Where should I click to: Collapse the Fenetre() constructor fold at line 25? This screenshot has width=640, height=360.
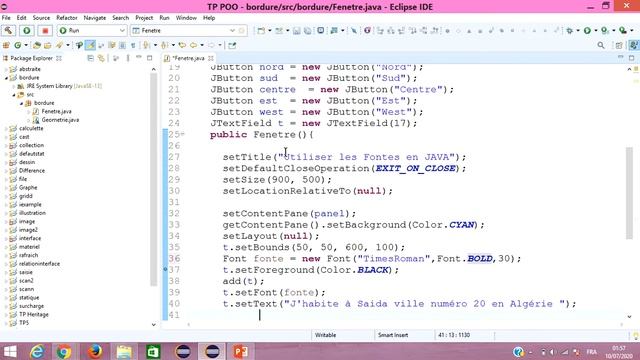tap(182, 134)
